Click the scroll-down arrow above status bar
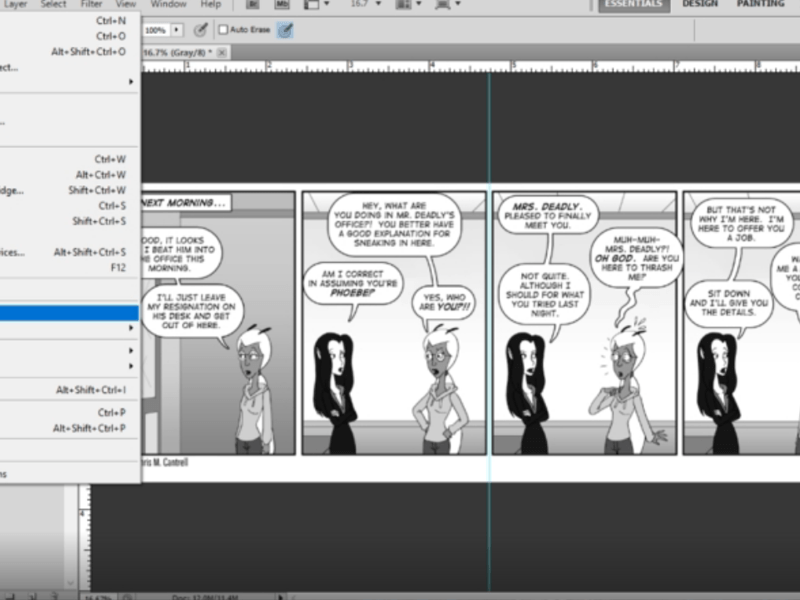 tap(70, 583)
